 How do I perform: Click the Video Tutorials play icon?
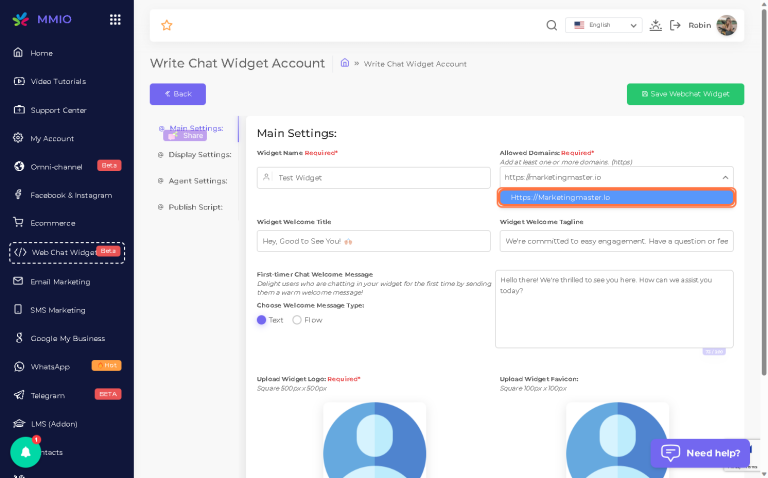(19, 81)
